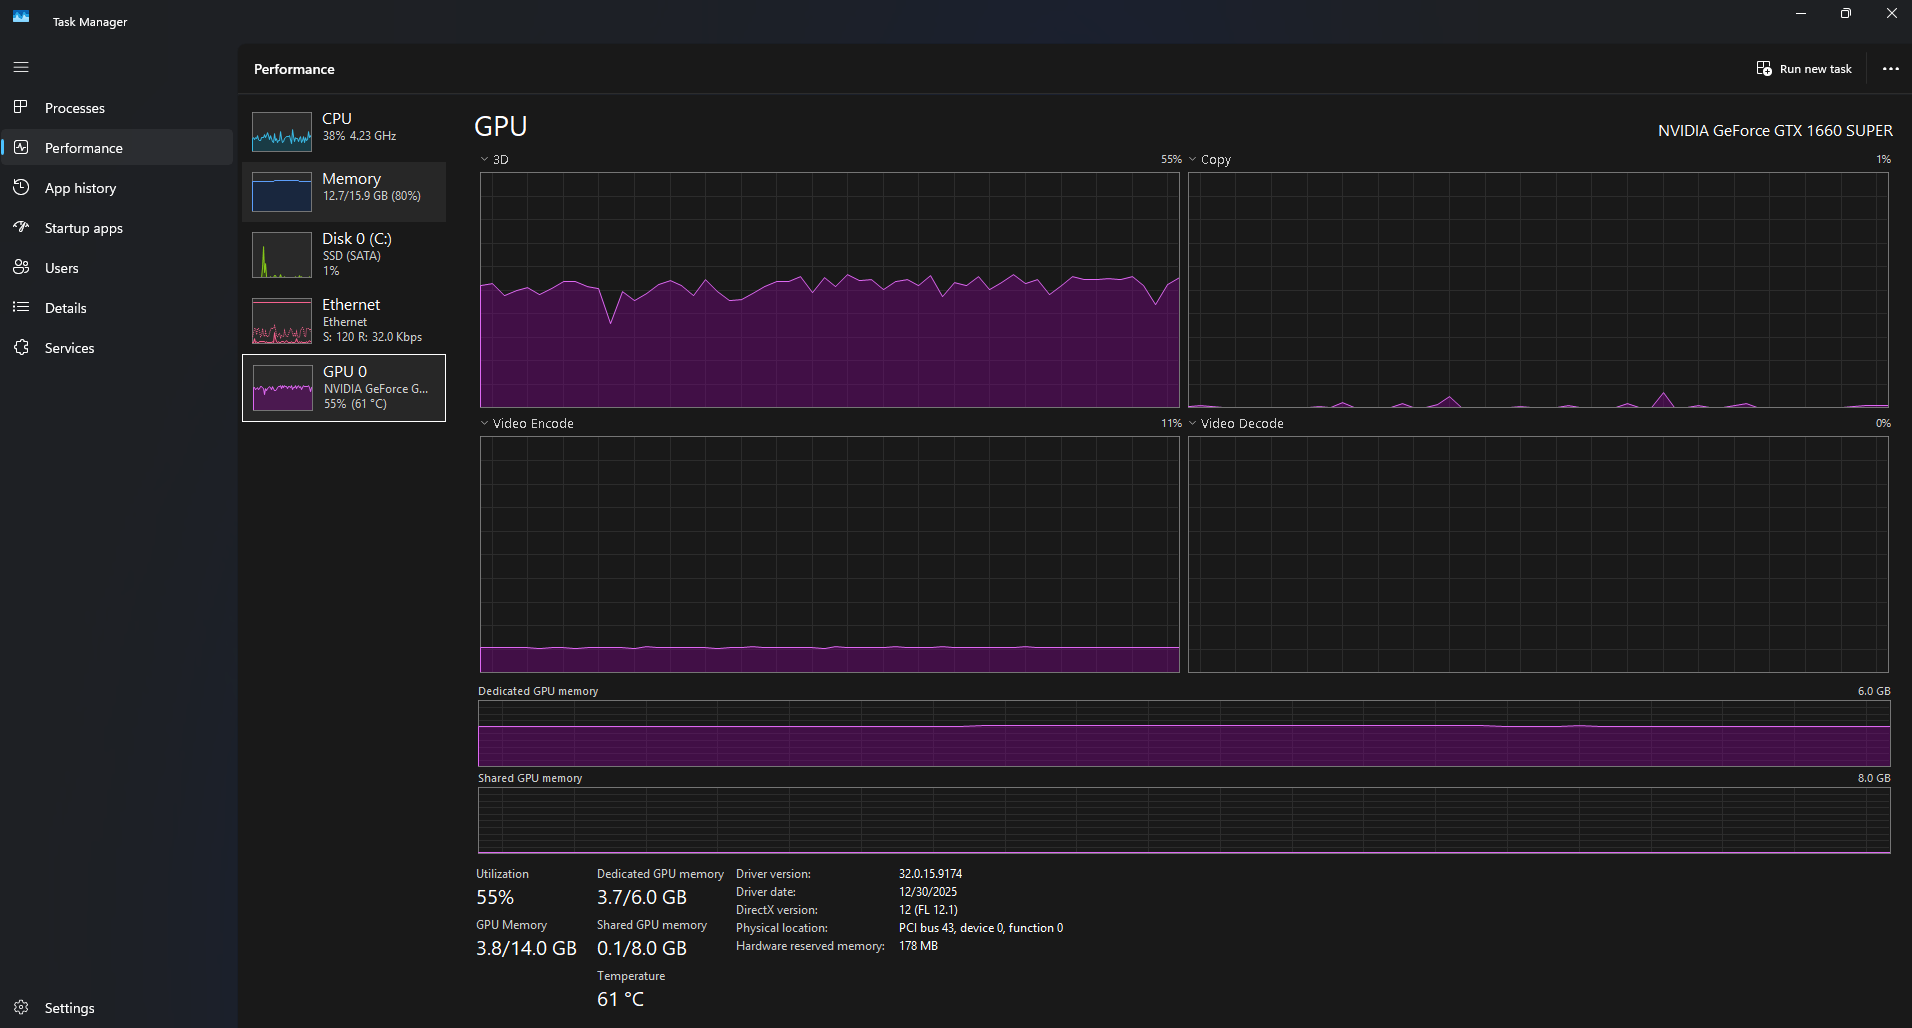
Task: Minimize the Task Manager window
Action: (x=1801, y=14)
